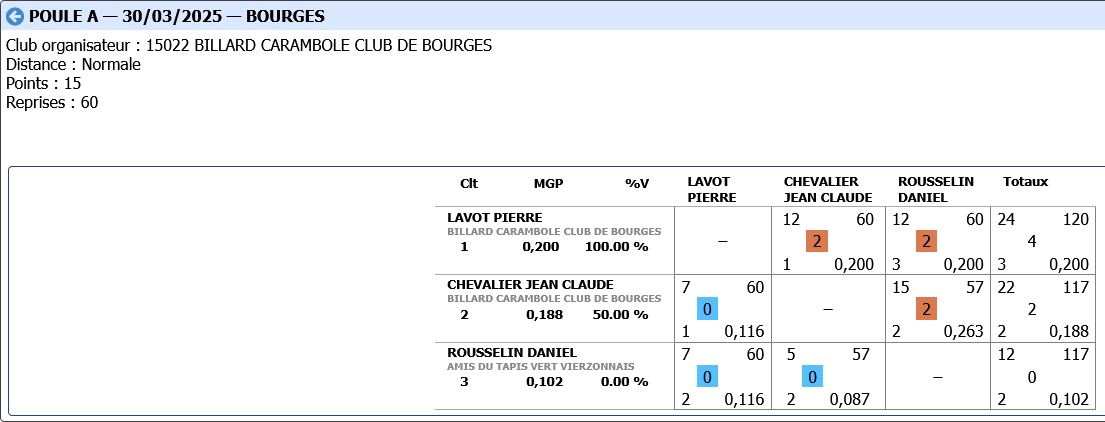This screenshot has height=422, width=1105.
Task: Click the Totaux column header
Action: point(1025,182)
